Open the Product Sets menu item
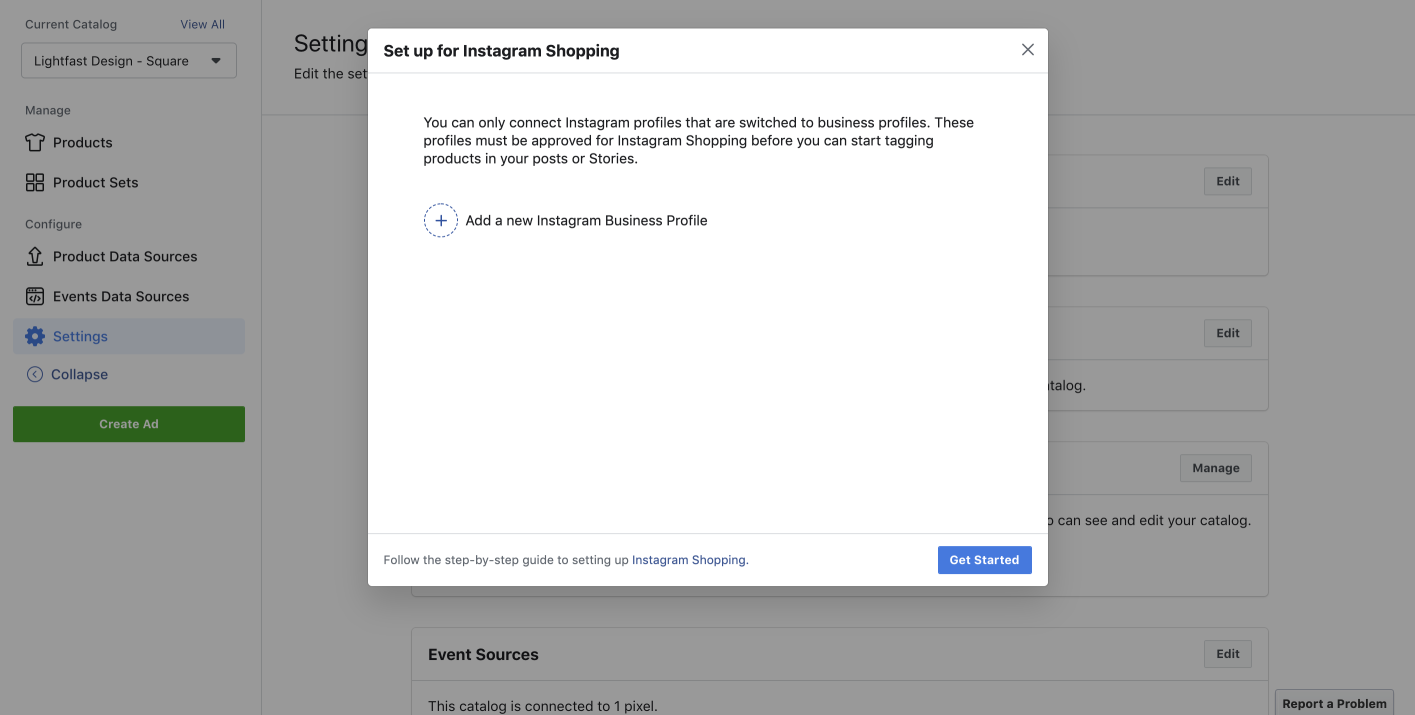1415x715 pixels. point(96,182)
